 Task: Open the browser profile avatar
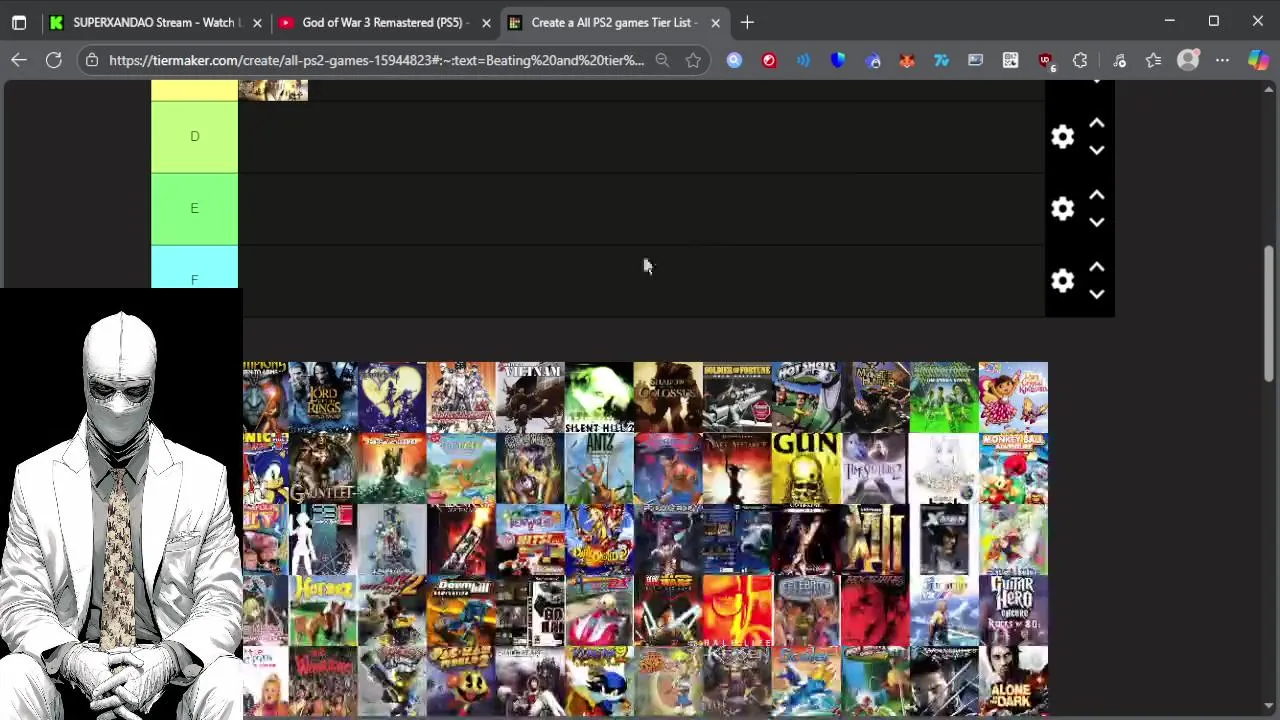point(1188,60)
